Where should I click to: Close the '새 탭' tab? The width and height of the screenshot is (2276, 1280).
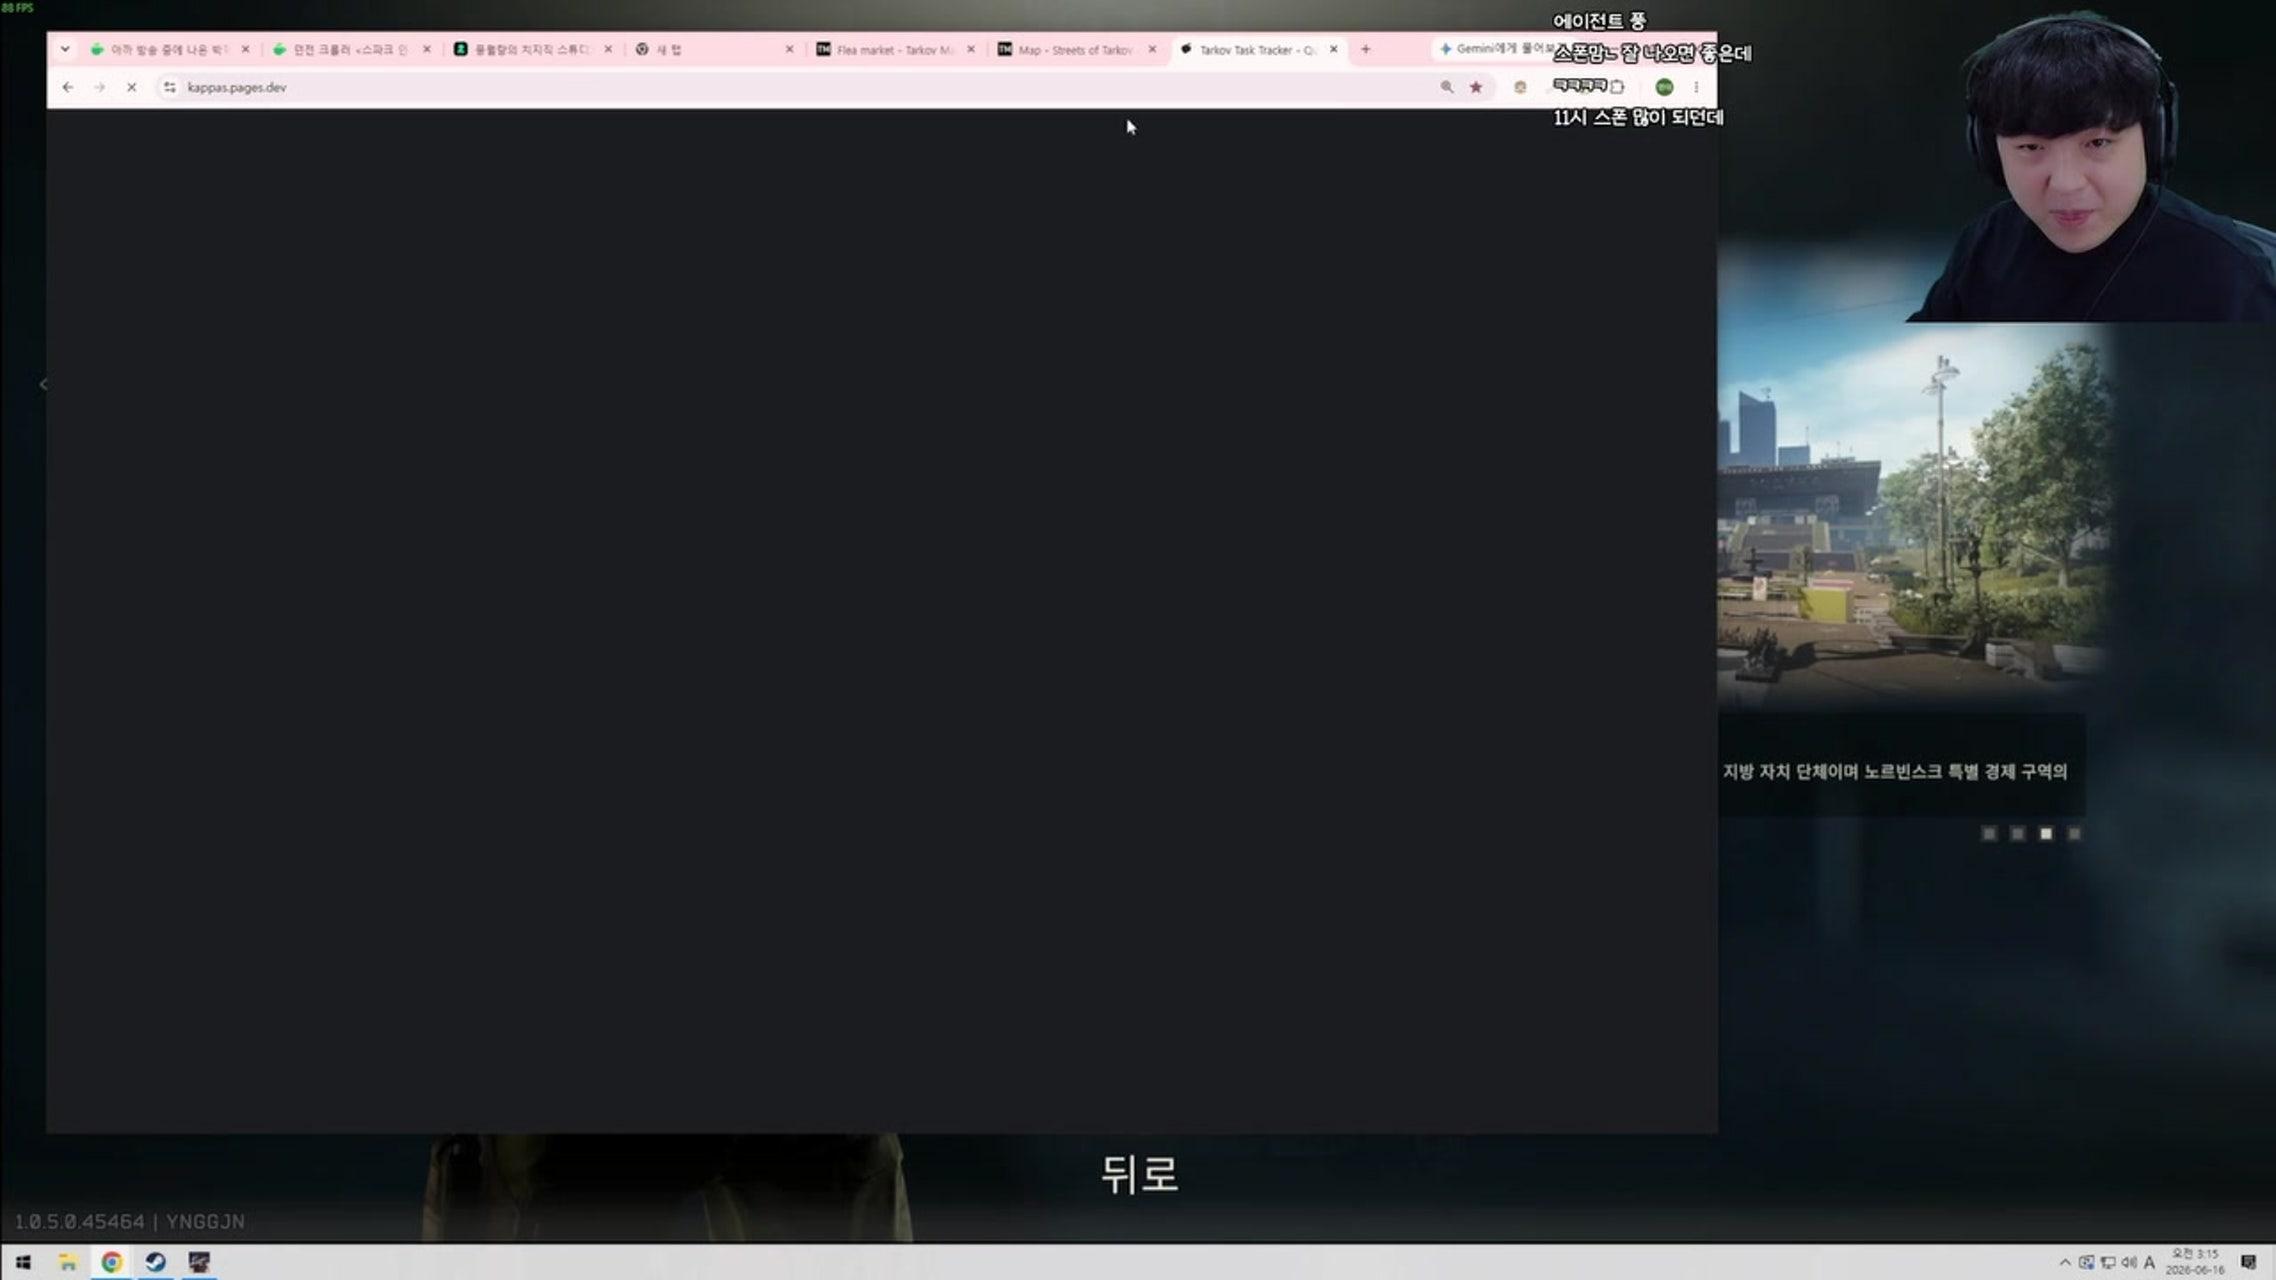click(x=789, y=49)
